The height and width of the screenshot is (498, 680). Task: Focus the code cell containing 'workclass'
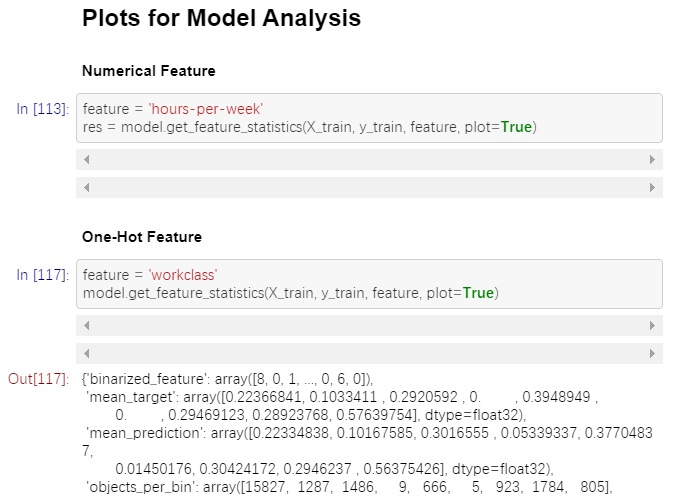coord(369,284)
